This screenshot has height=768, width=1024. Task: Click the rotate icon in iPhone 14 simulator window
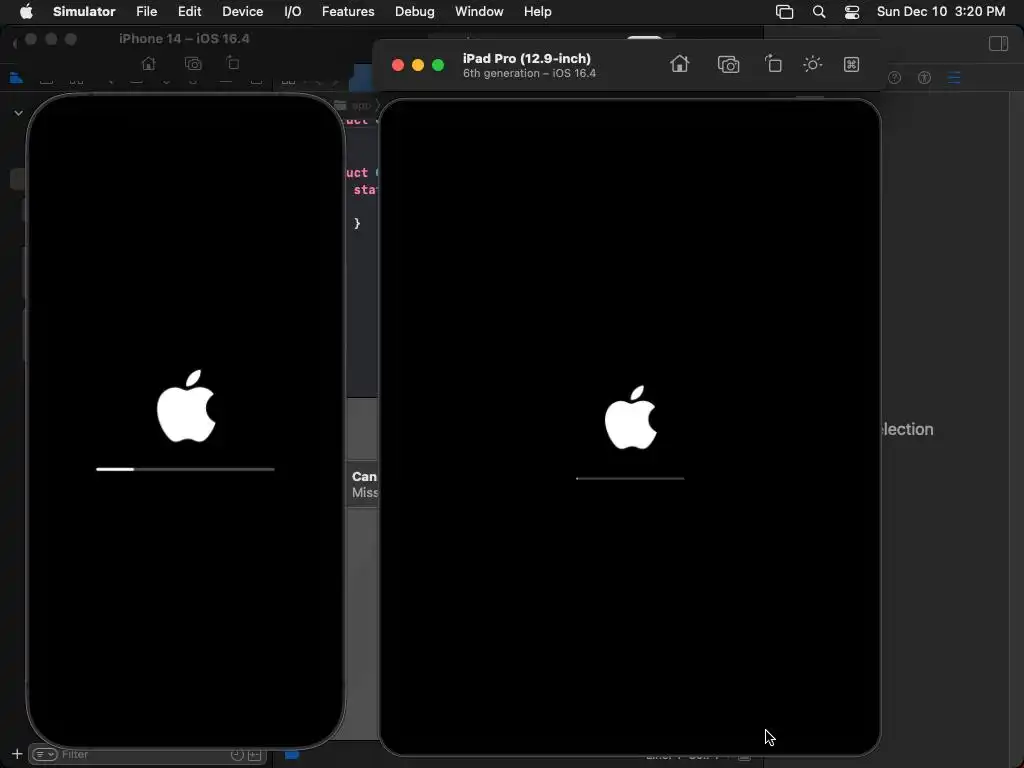coord(232,63)
